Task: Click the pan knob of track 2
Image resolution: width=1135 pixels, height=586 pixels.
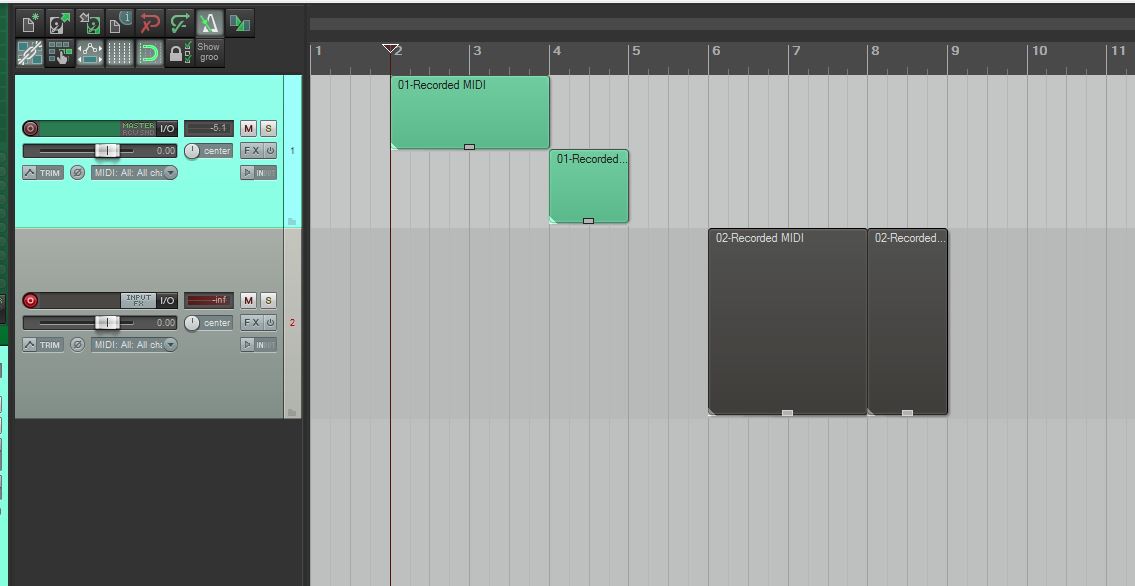Action: (192, 323)
